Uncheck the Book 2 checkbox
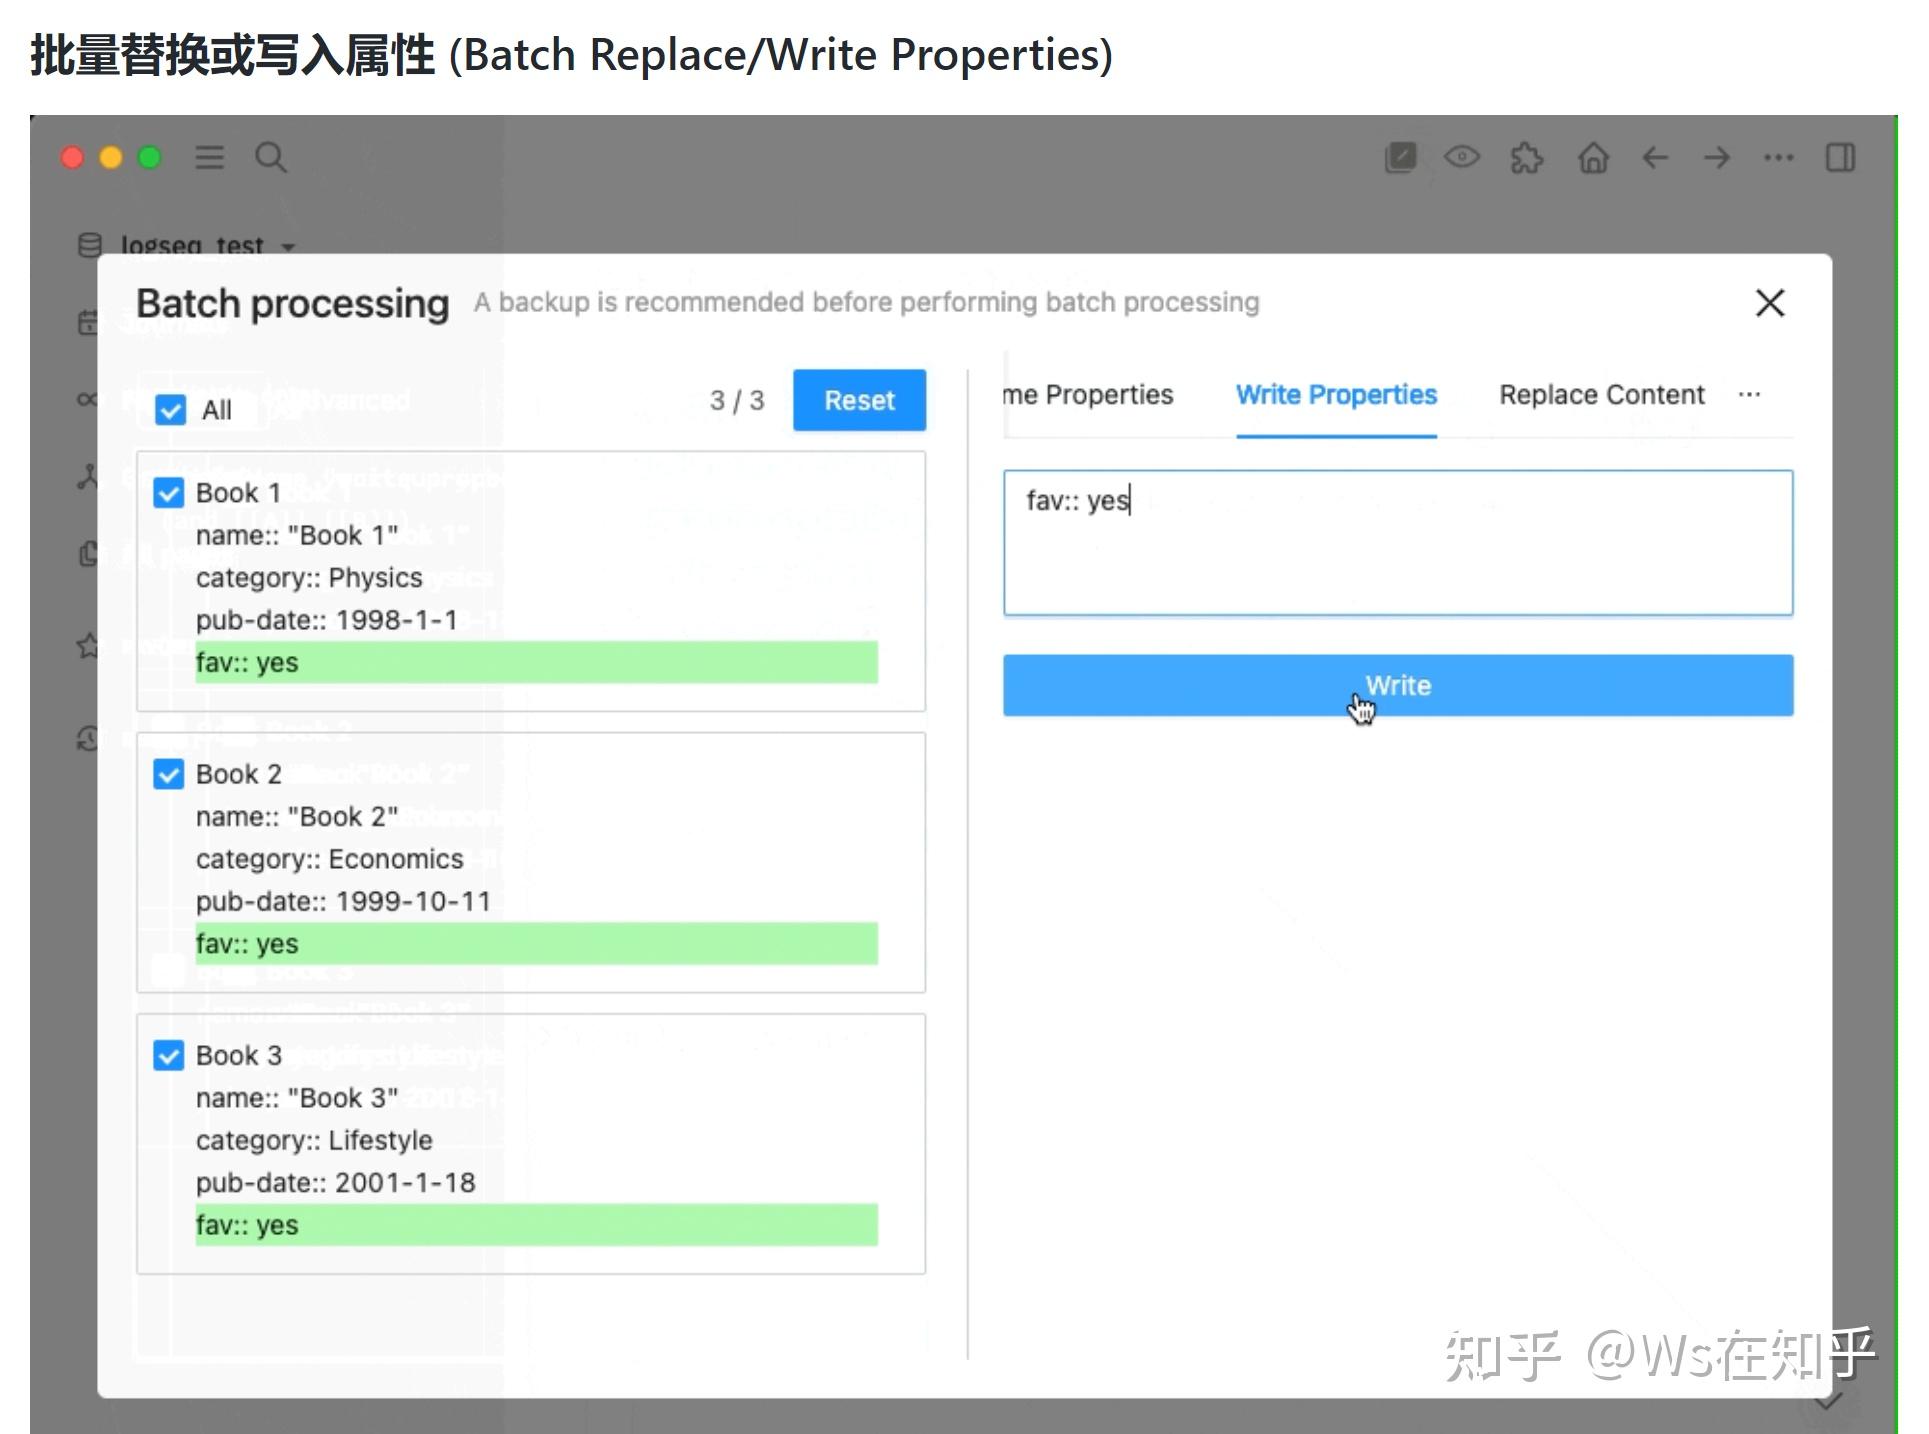This screenshot has height=1434, width=1929. tap(169, 774)
